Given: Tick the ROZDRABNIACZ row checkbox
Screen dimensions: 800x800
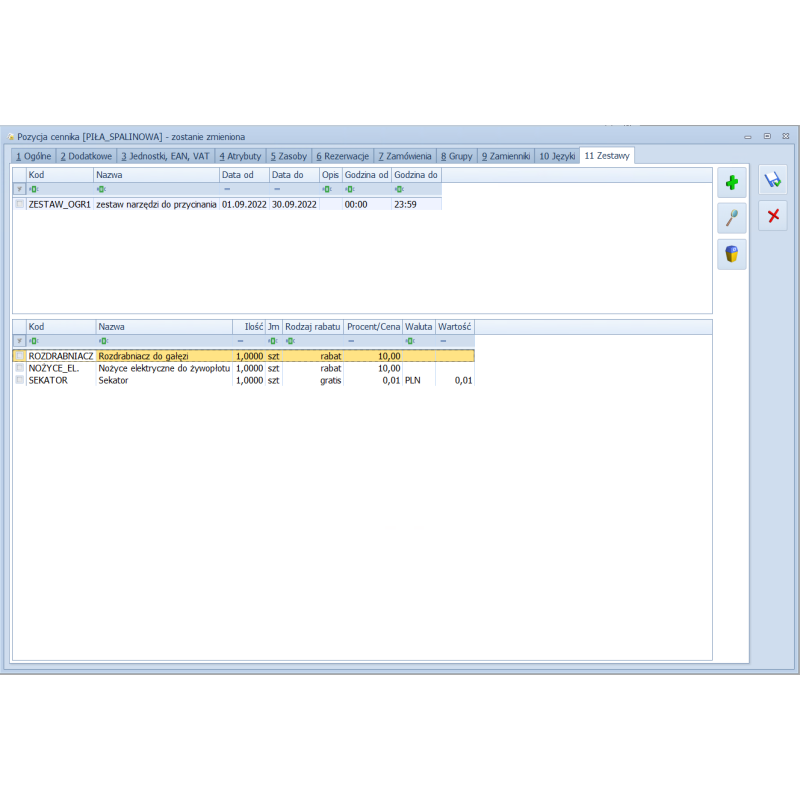Looking at the screenshot, I should point(20,356).
